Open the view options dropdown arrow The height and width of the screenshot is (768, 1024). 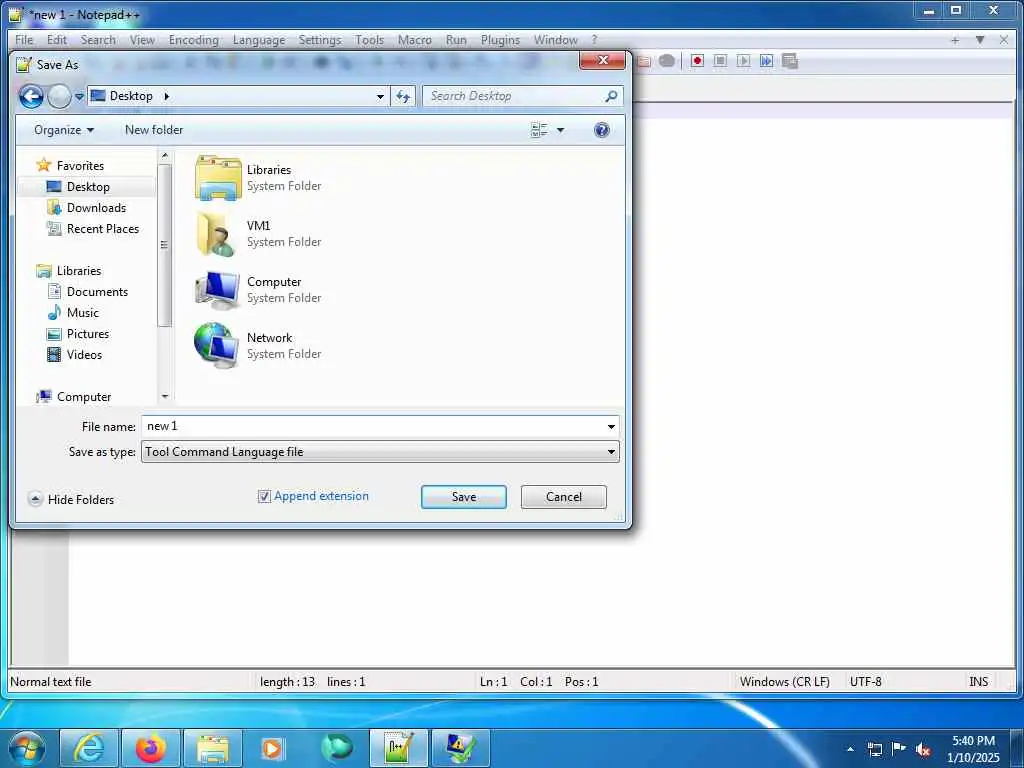(x=560, y=130)
